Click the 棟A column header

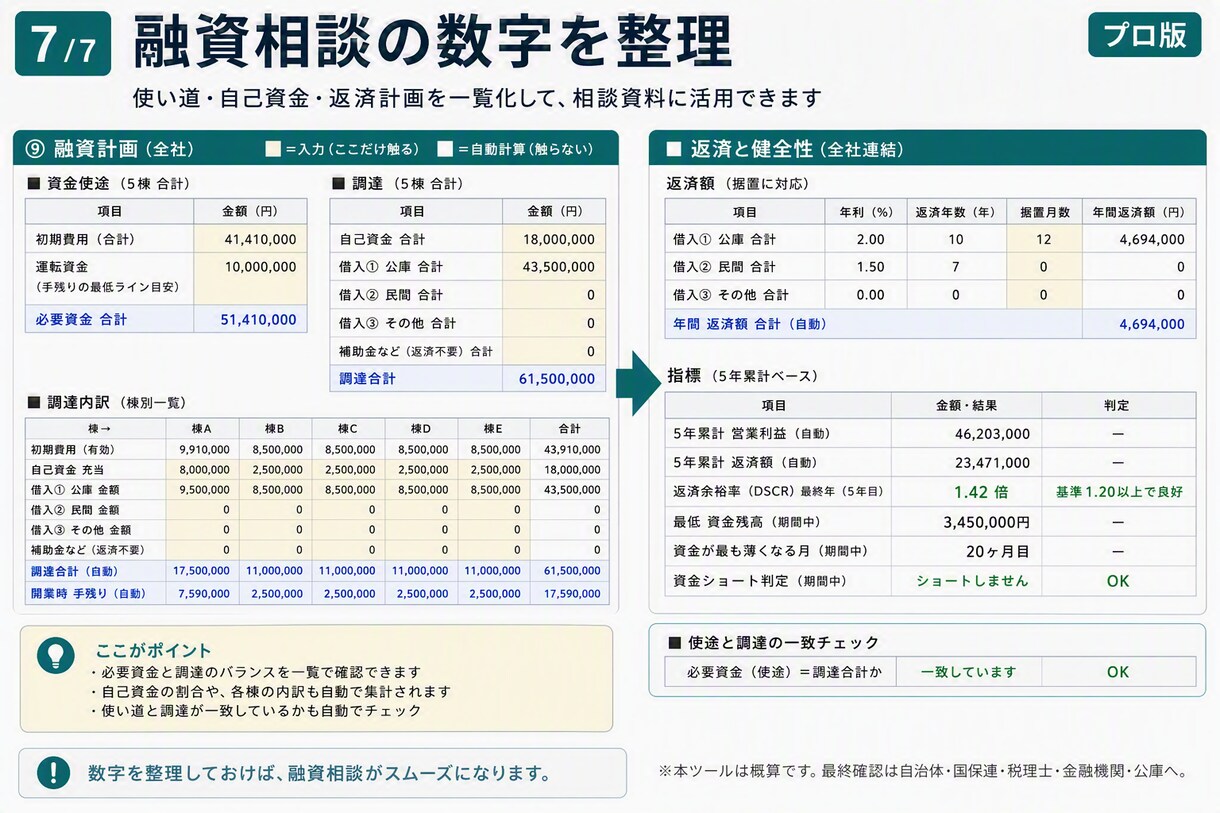coord(202,429)
